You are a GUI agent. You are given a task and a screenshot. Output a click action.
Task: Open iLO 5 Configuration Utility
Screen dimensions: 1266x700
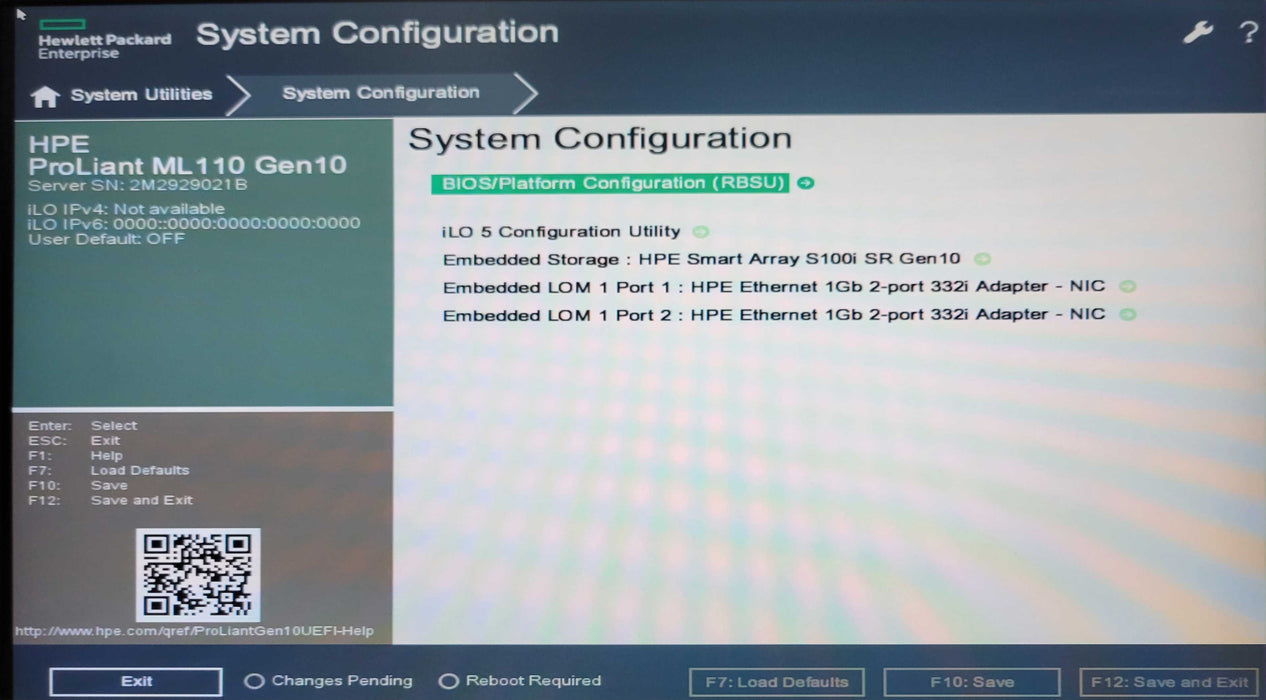[x=561, y=232]
